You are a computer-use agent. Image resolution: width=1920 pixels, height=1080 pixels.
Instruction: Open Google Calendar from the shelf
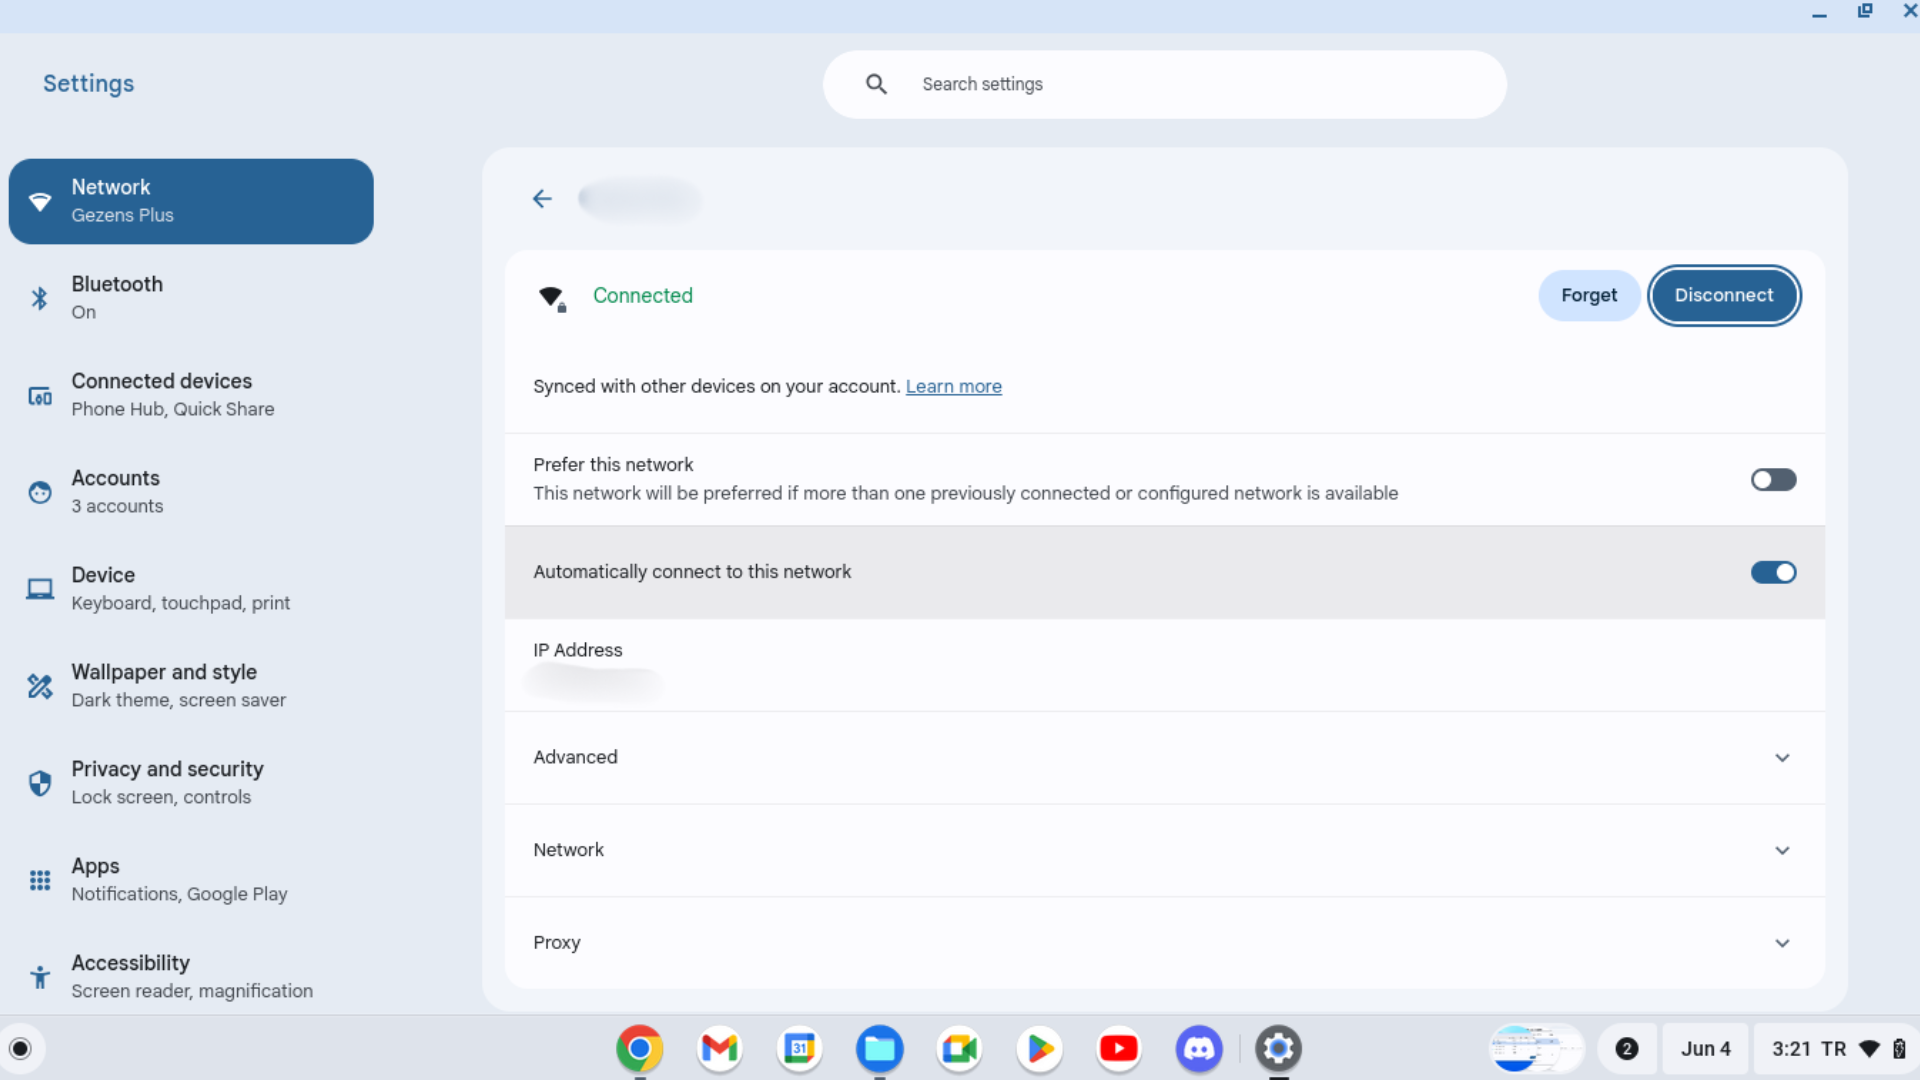point(800,1048)
